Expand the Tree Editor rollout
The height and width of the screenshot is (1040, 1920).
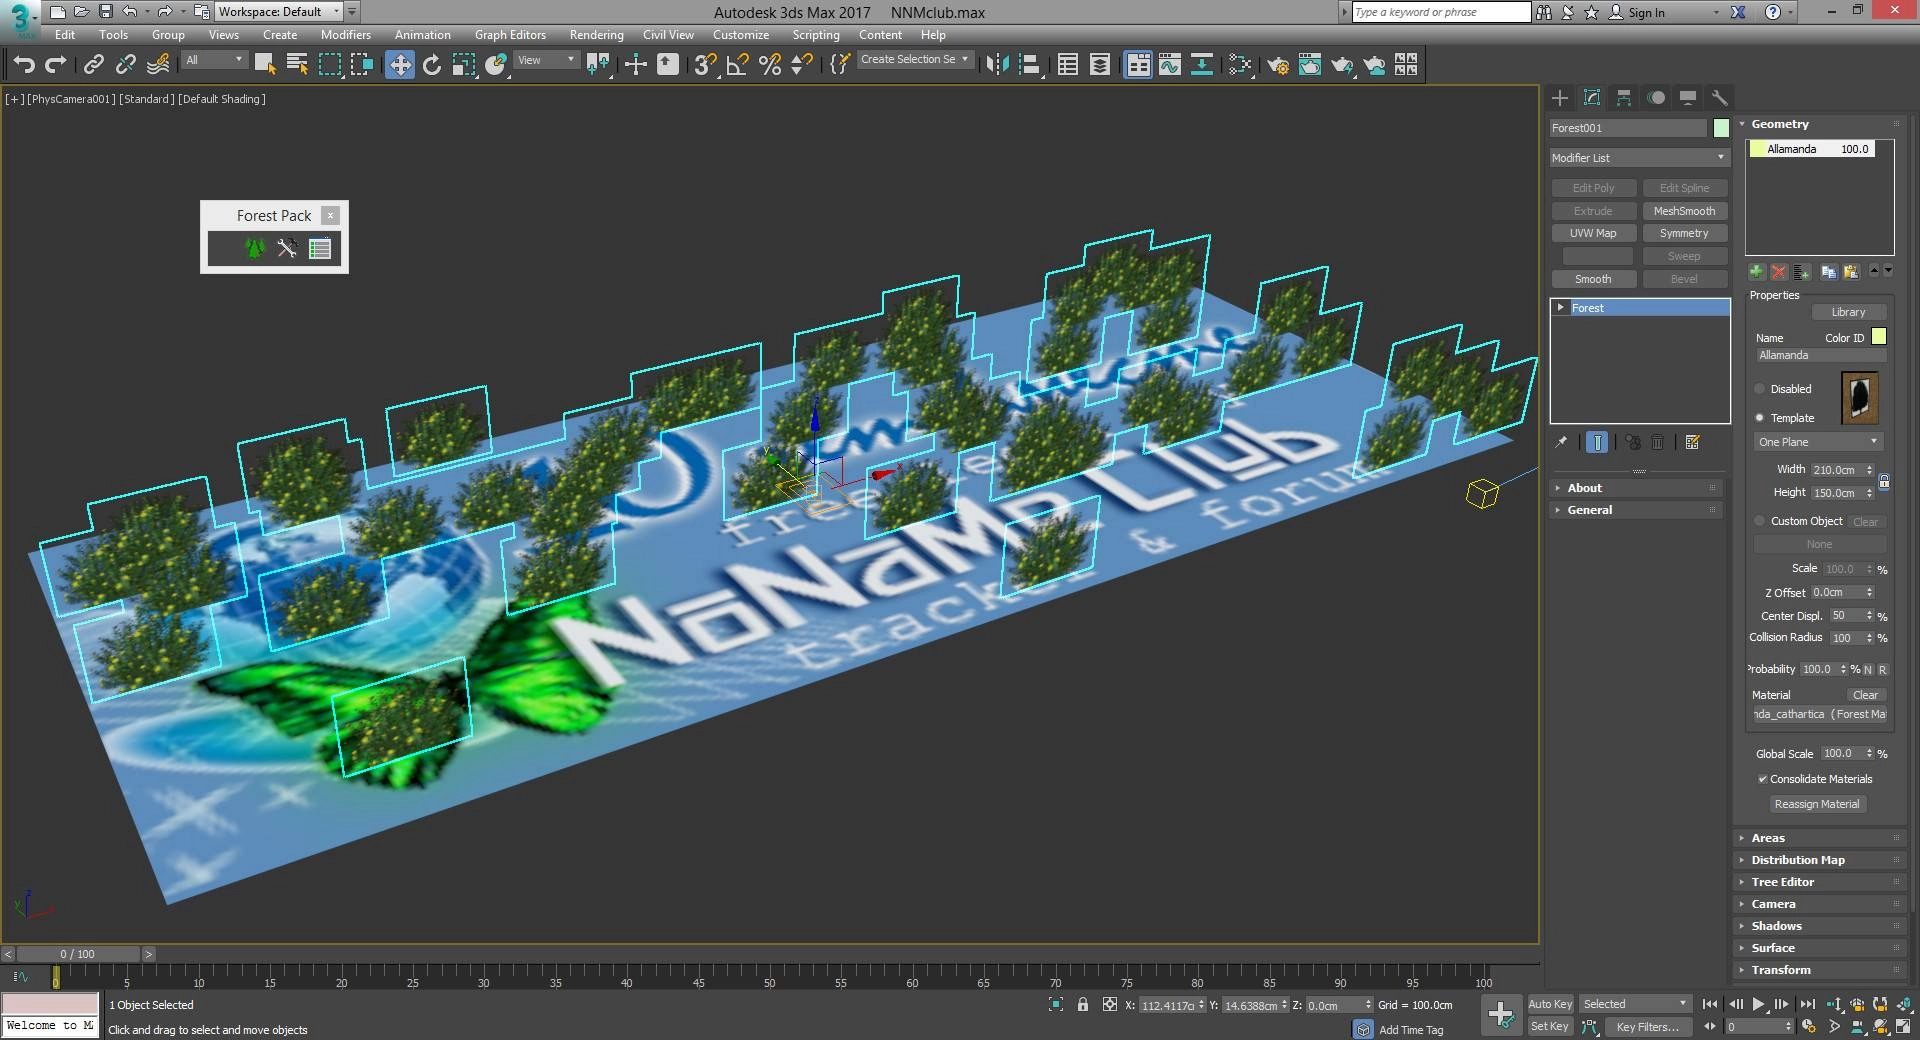pos(1819,882)
